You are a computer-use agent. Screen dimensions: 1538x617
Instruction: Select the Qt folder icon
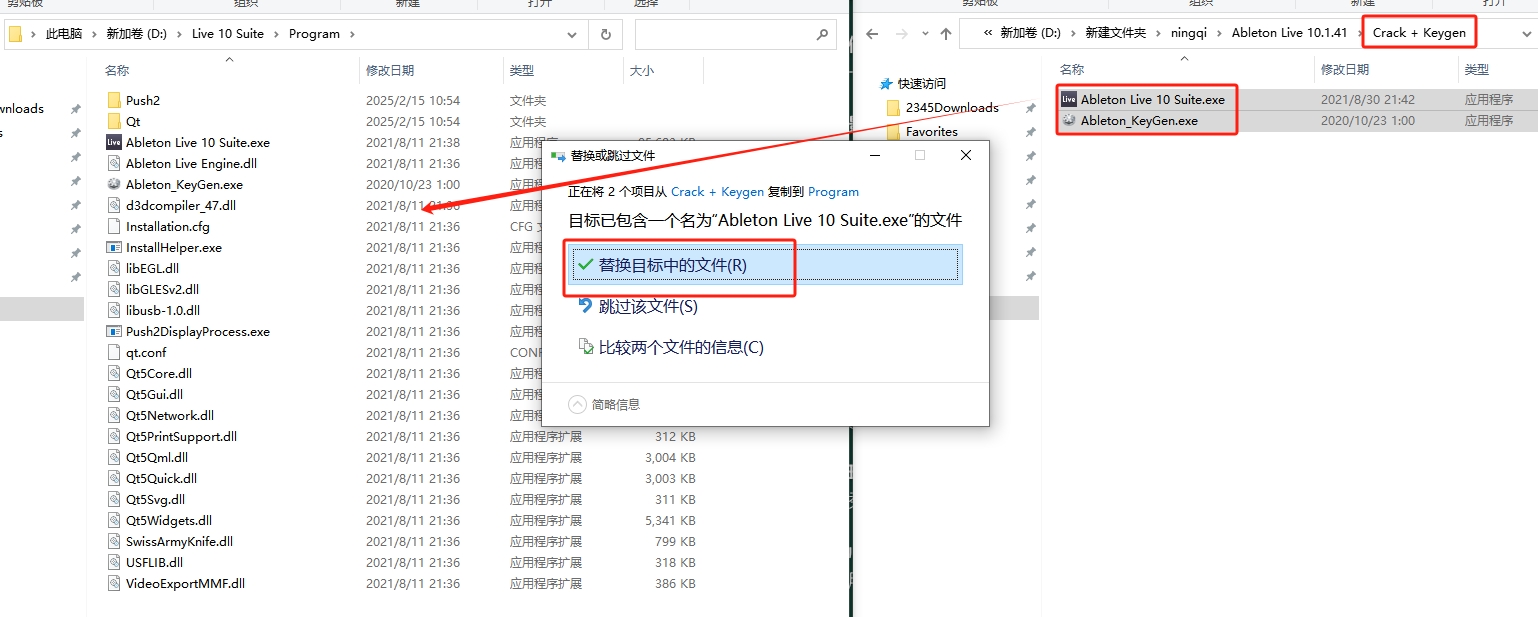(114, 121)
